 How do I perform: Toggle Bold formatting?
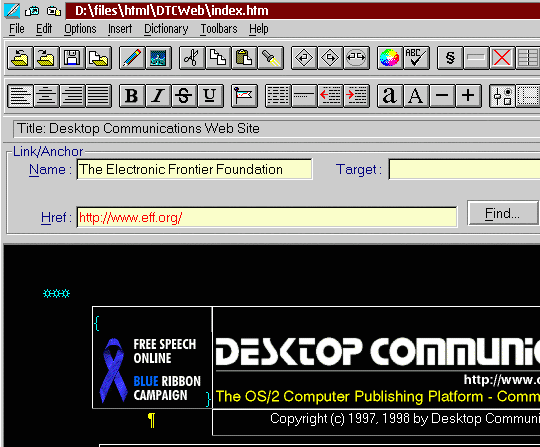(x=132, y=96)
